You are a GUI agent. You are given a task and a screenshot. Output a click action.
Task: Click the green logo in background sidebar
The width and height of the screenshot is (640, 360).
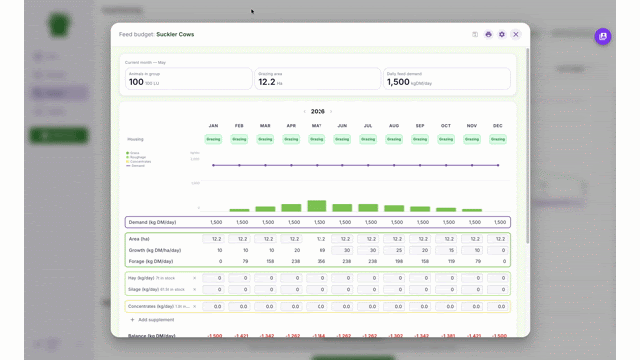[59, 24]
